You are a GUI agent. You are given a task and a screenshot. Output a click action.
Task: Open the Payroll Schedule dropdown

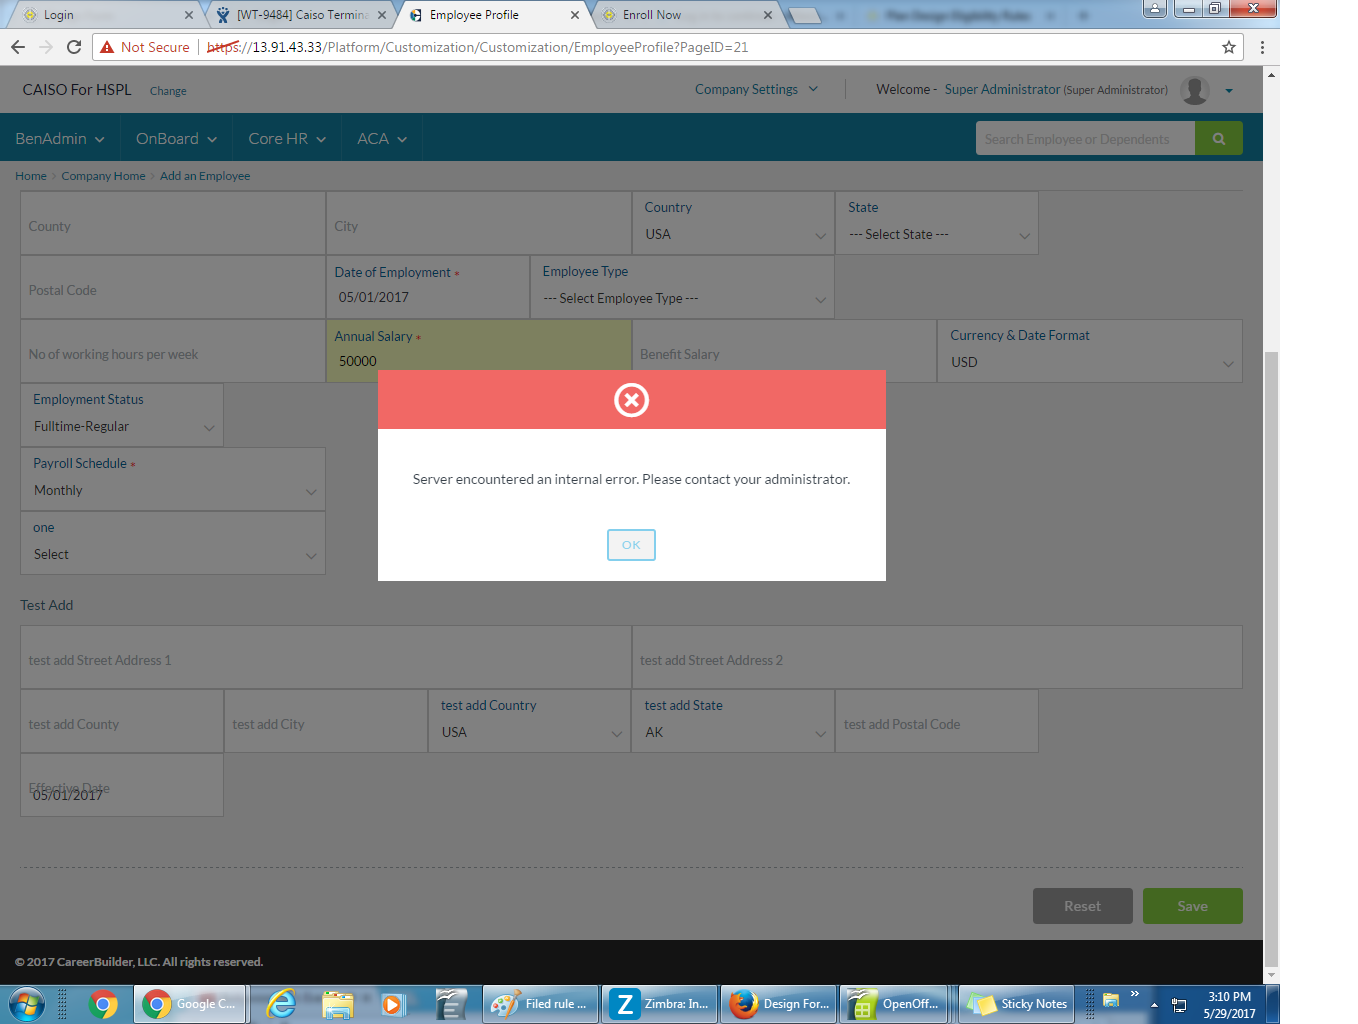(x=173, y=490)
